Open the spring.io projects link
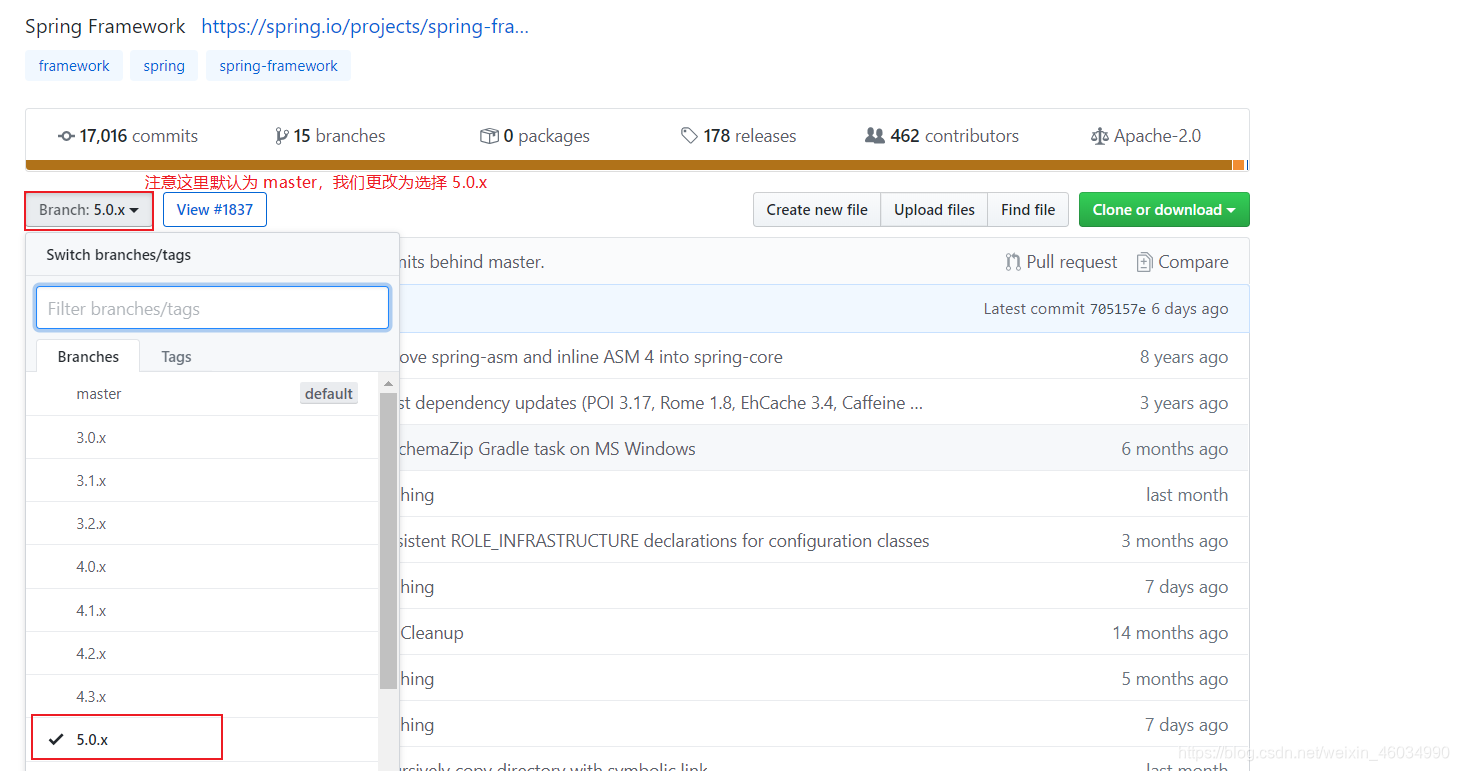 click(365, 26)
